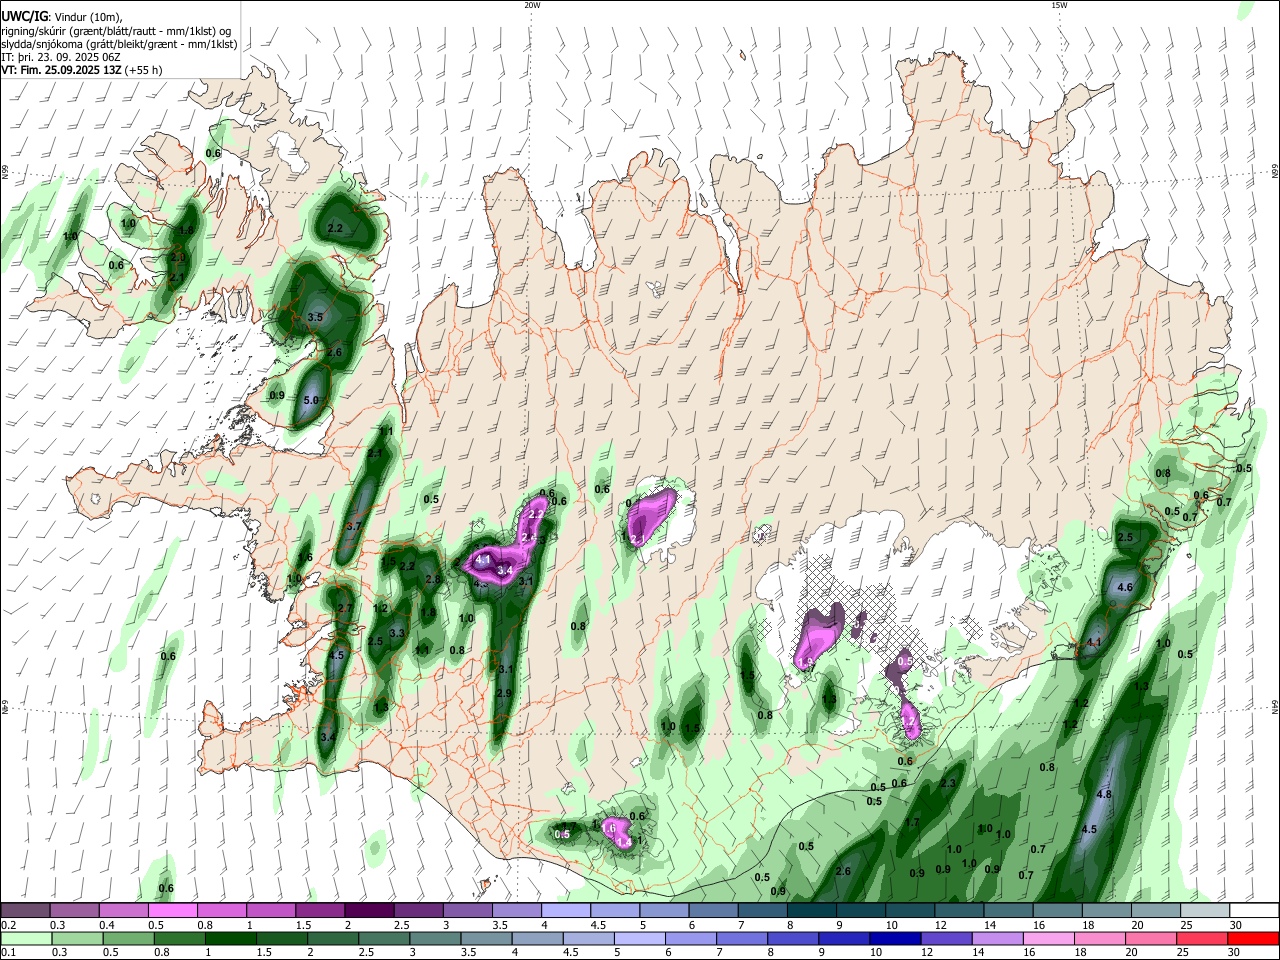Click the init time 'IT: þri. 23. 09. 2025 06Z'
This screenshot has width=1280, height=960.
60,57
